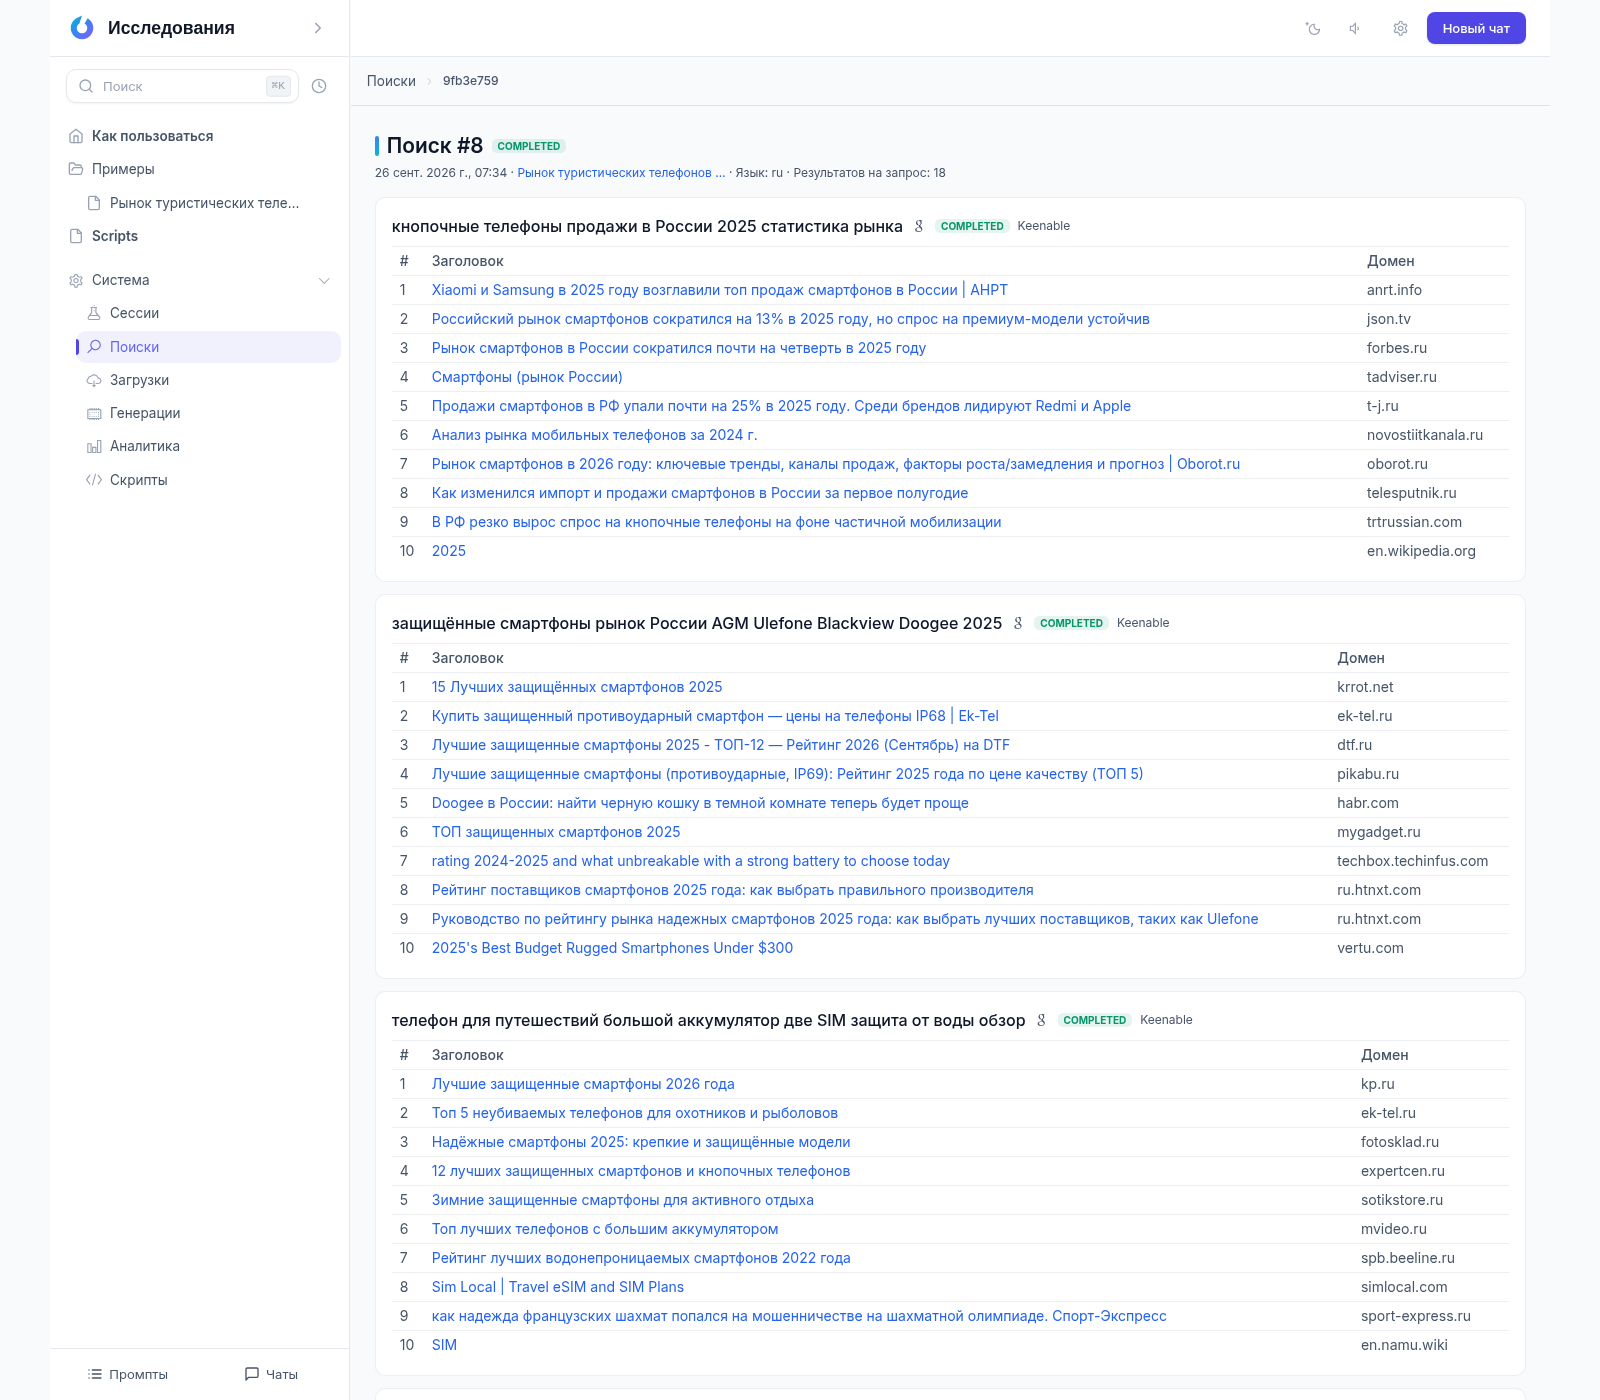Viewport: 1600px width, 1400px height.
Task: Start a new chat with Новый чат
Action: point(1476,28)
